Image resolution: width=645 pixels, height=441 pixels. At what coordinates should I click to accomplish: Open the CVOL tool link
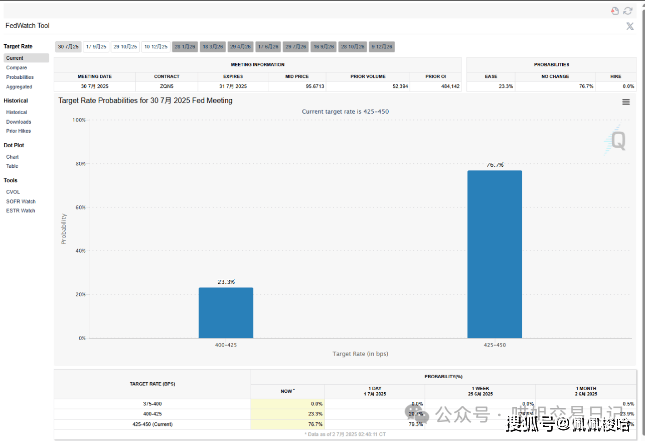pos(13,192)
